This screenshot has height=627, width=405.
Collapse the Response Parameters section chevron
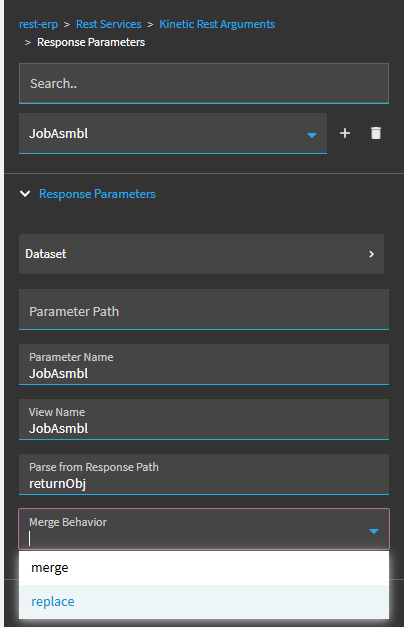[x=25, y=194]
